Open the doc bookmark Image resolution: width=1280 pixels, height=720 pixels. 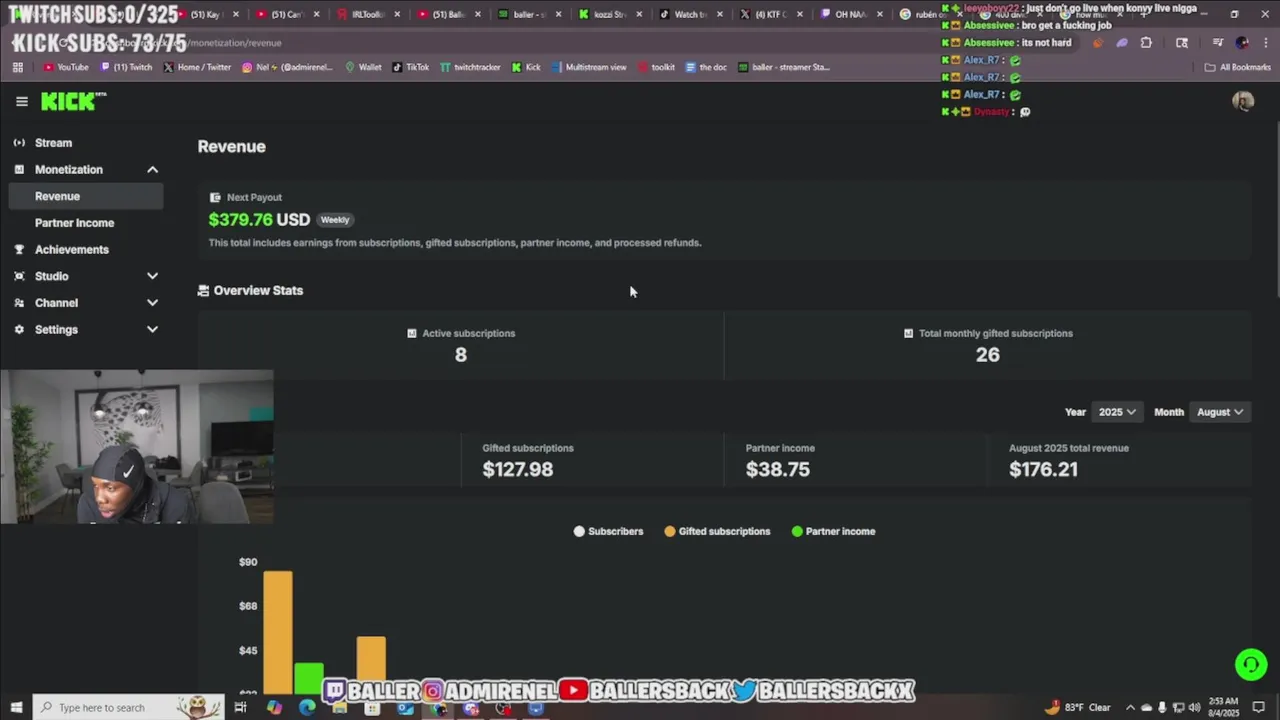click(x=706, y=67)
